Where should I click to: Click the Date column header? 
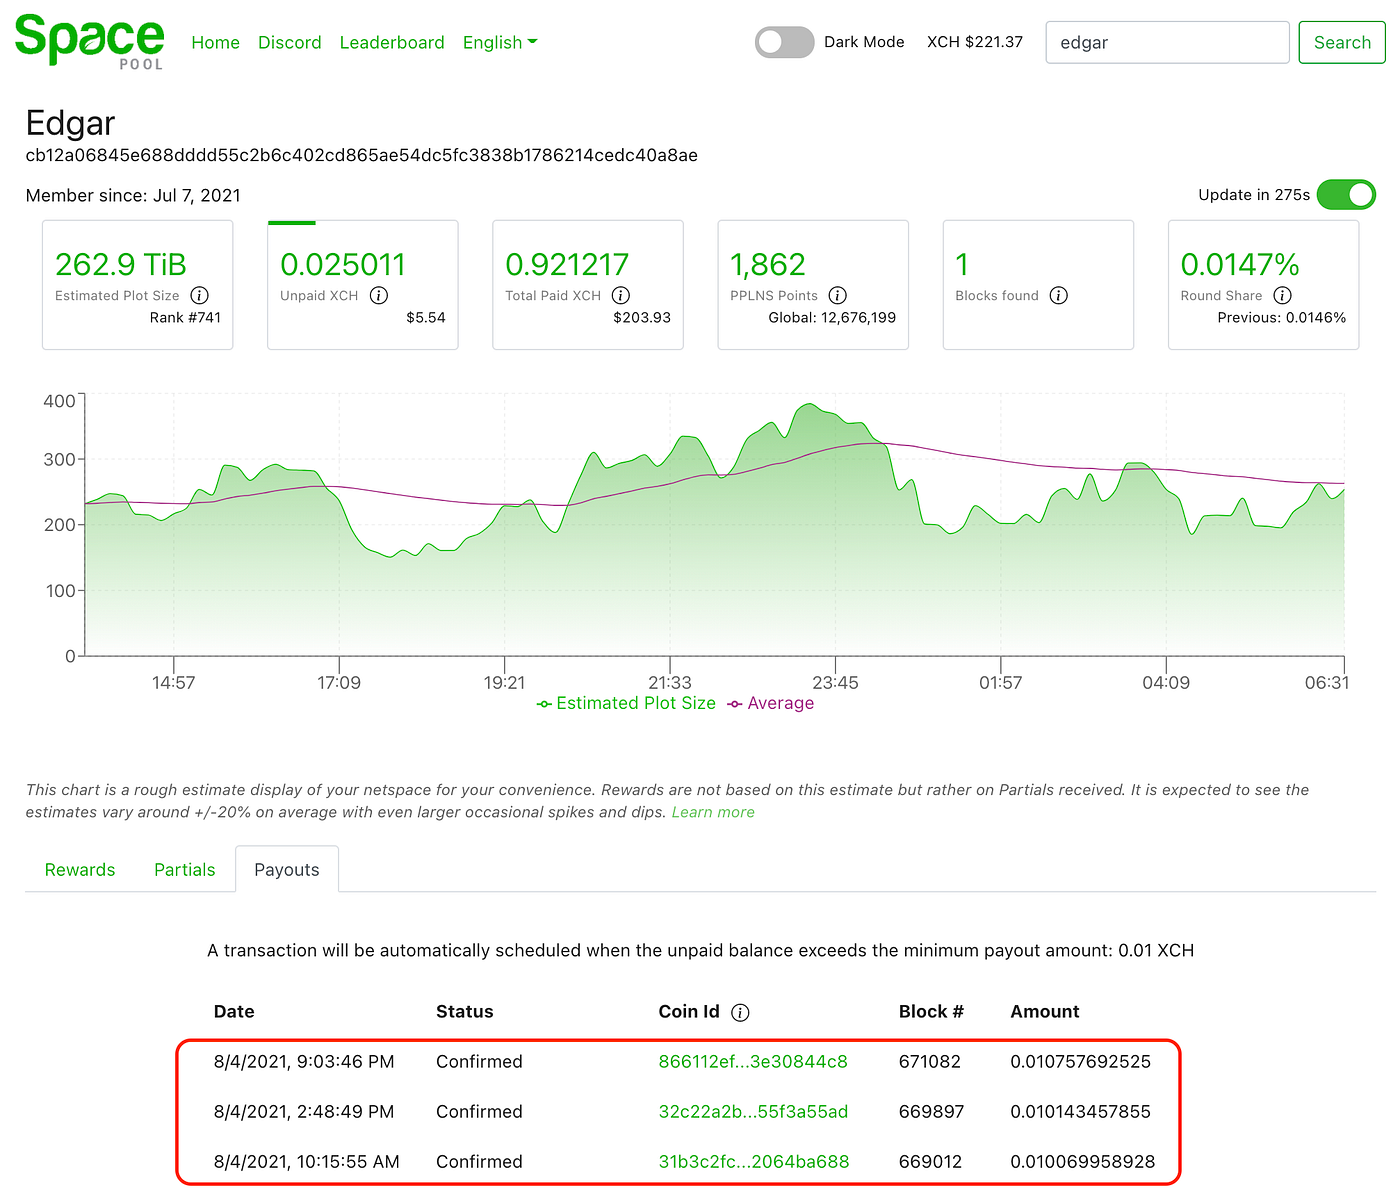pos(234,1011)
